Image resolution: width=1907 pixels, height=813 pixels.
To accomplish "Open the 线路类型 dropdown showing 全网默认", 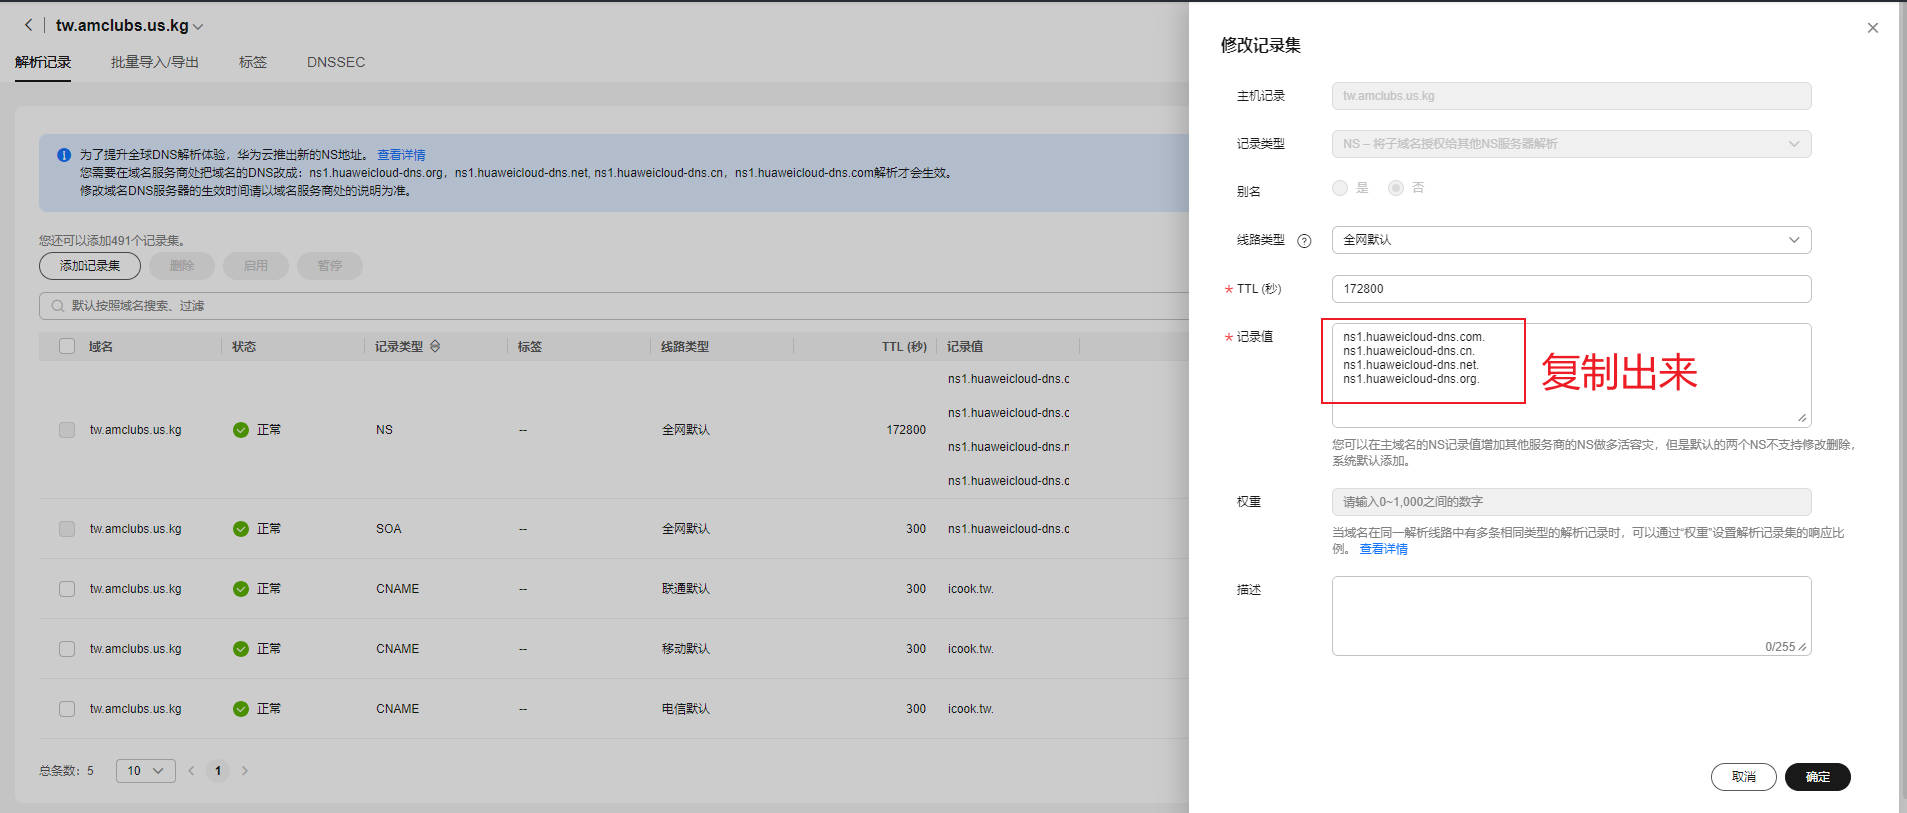I will click(x=1570, y=240).
